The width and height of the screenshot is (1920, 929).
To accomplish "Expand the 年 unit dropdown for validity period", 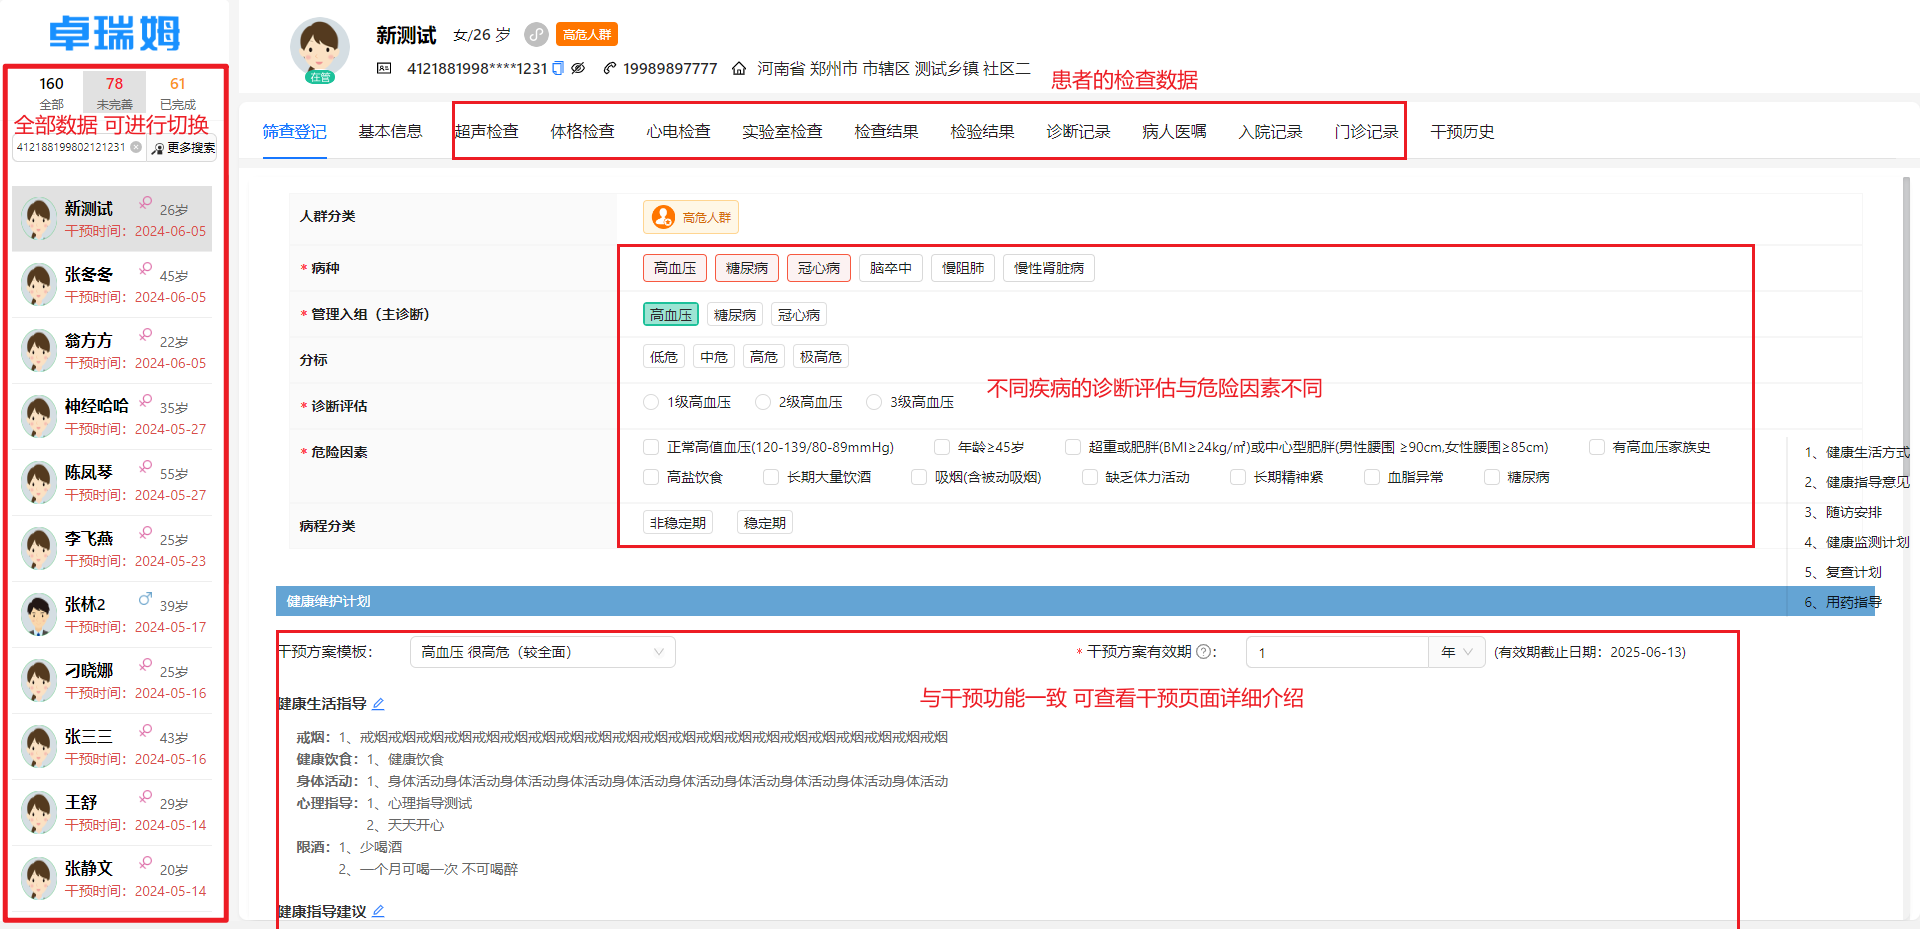I will click(1456, 652).
